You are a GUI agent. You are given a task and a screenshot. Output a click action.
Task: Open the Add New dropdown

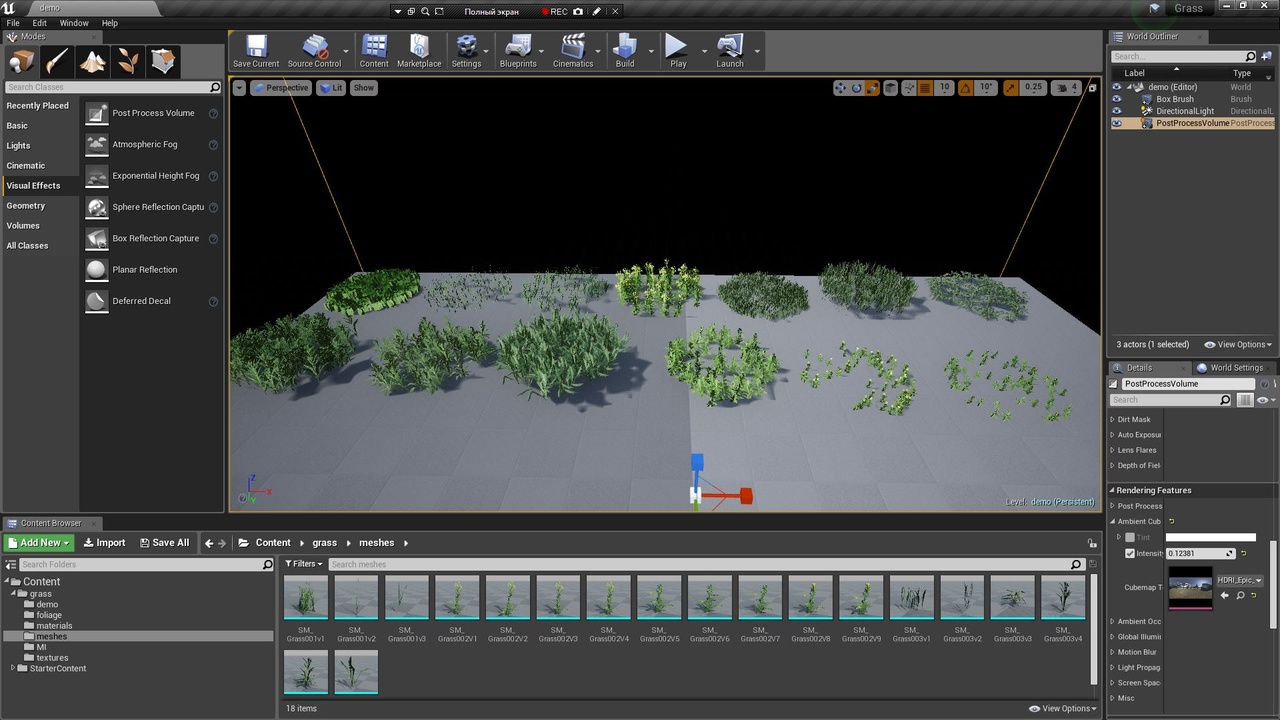[38, 543]
